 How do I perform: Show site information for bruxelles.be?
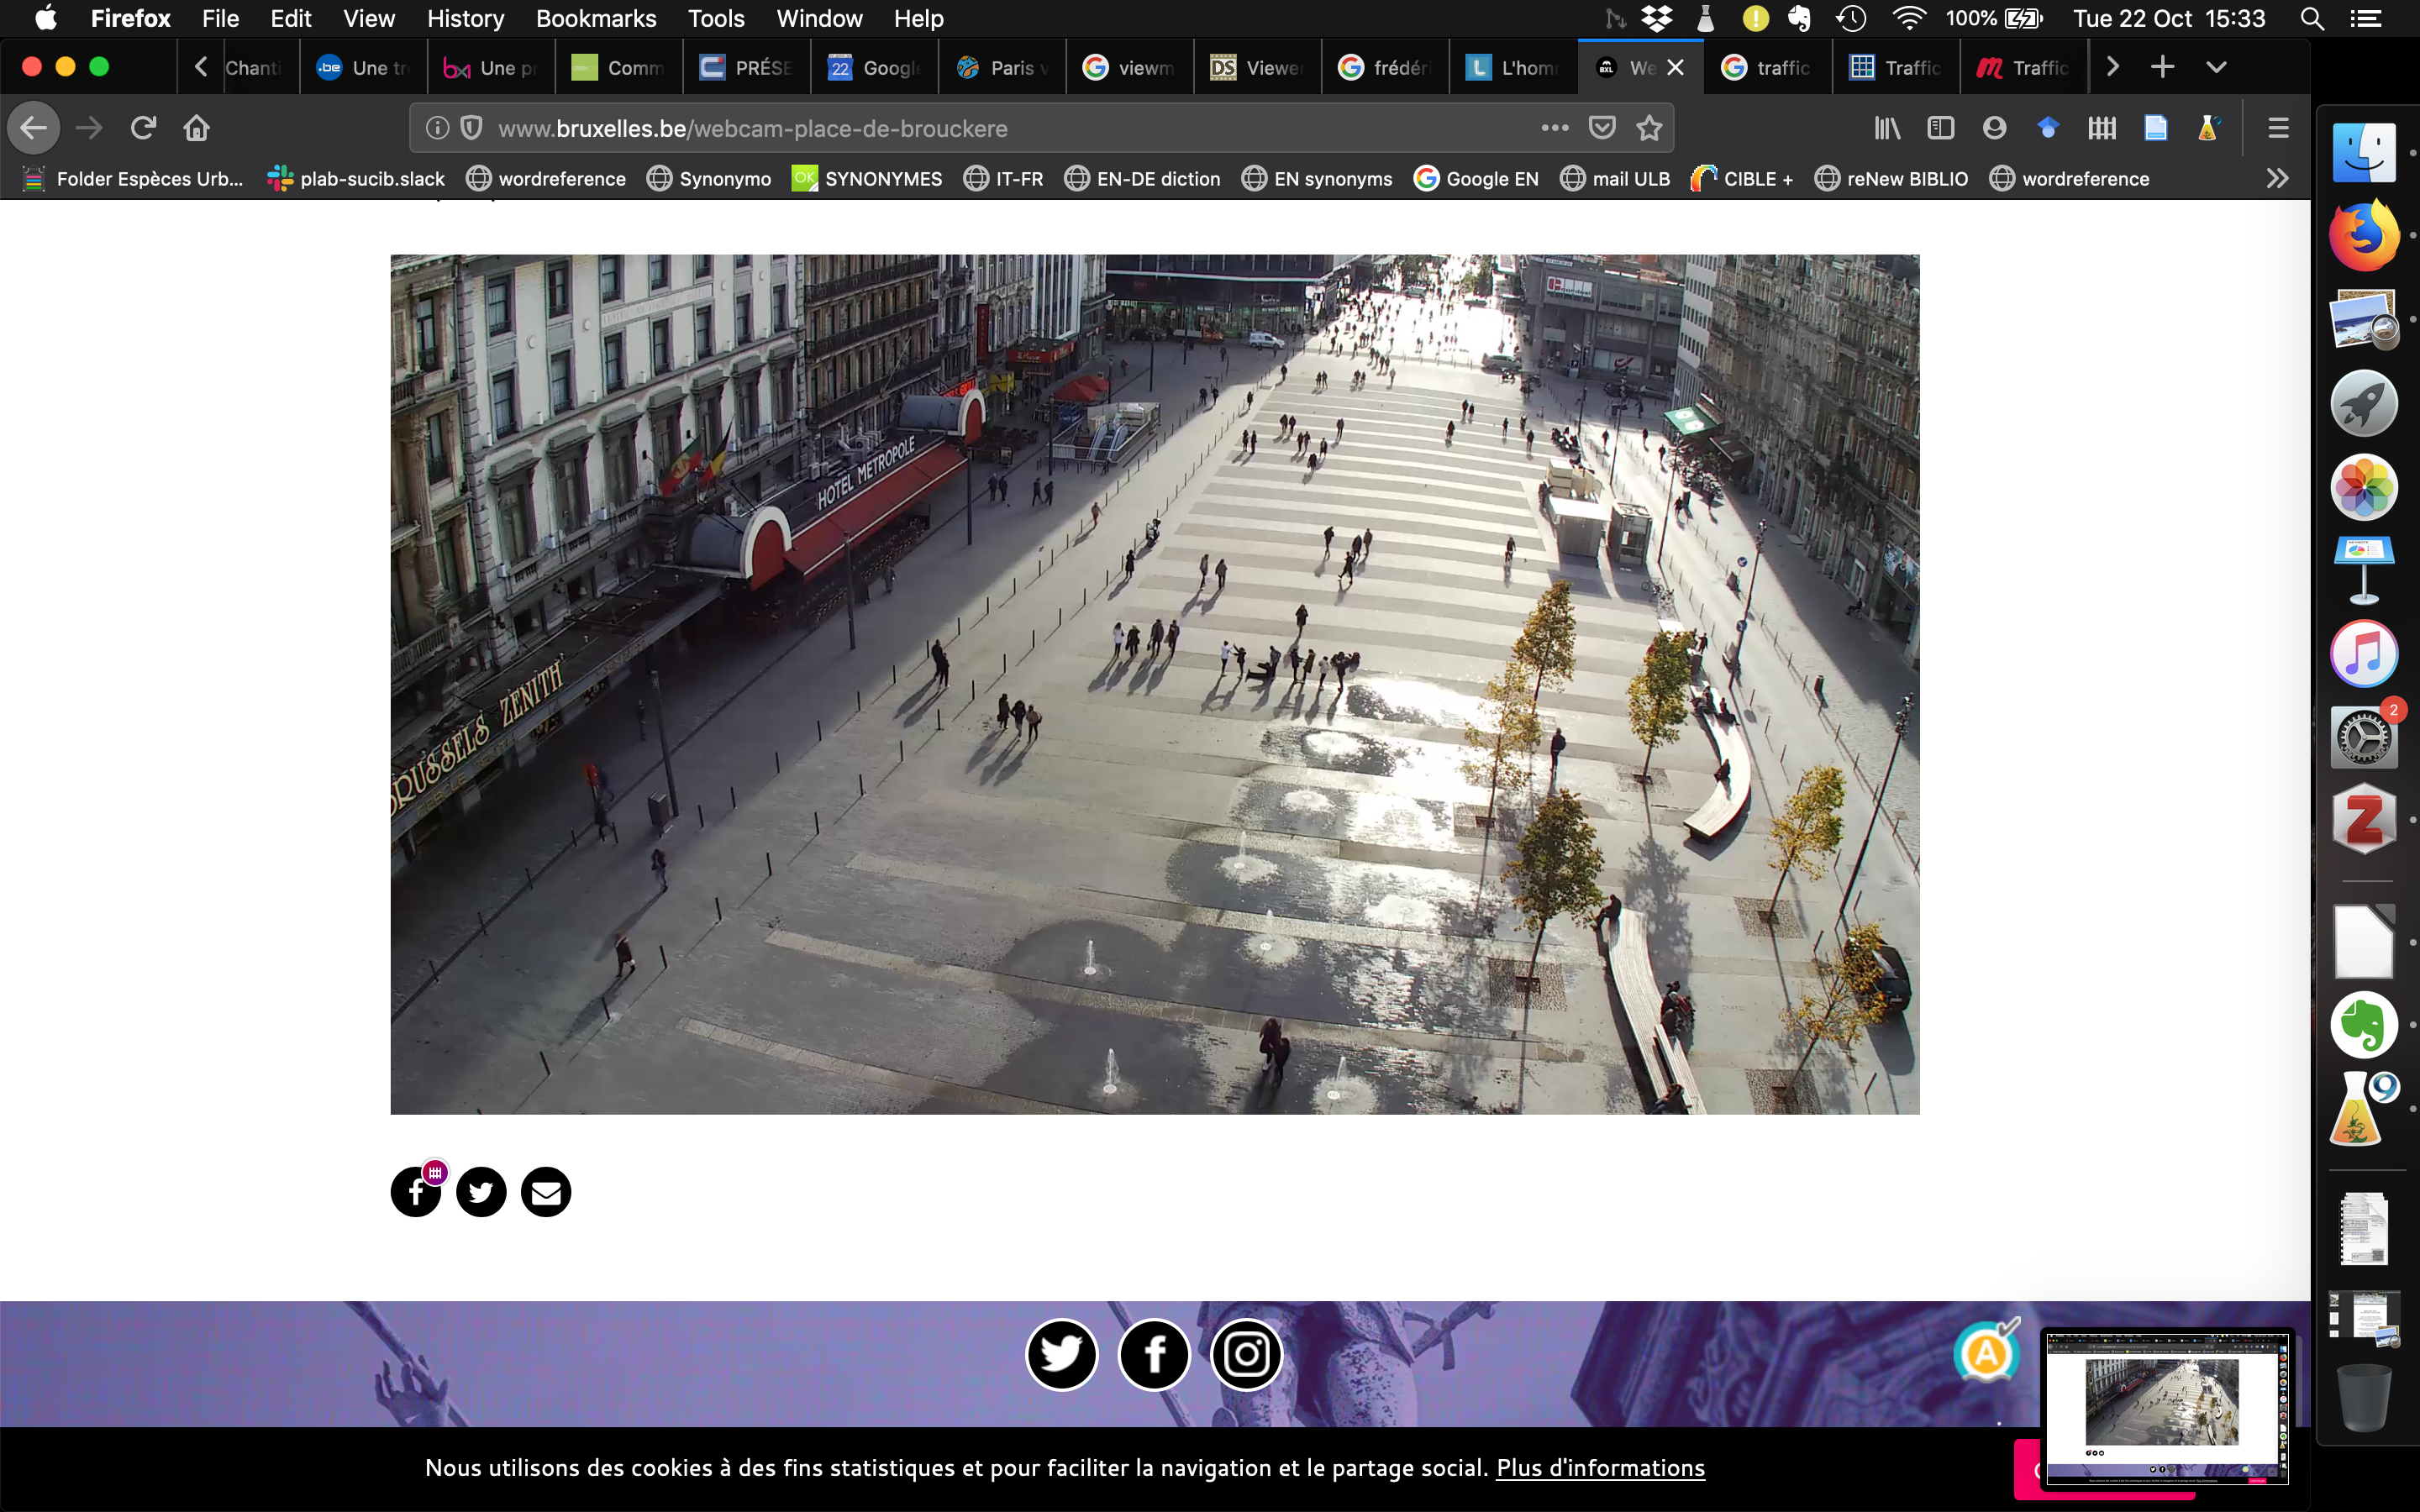[437, 128]
